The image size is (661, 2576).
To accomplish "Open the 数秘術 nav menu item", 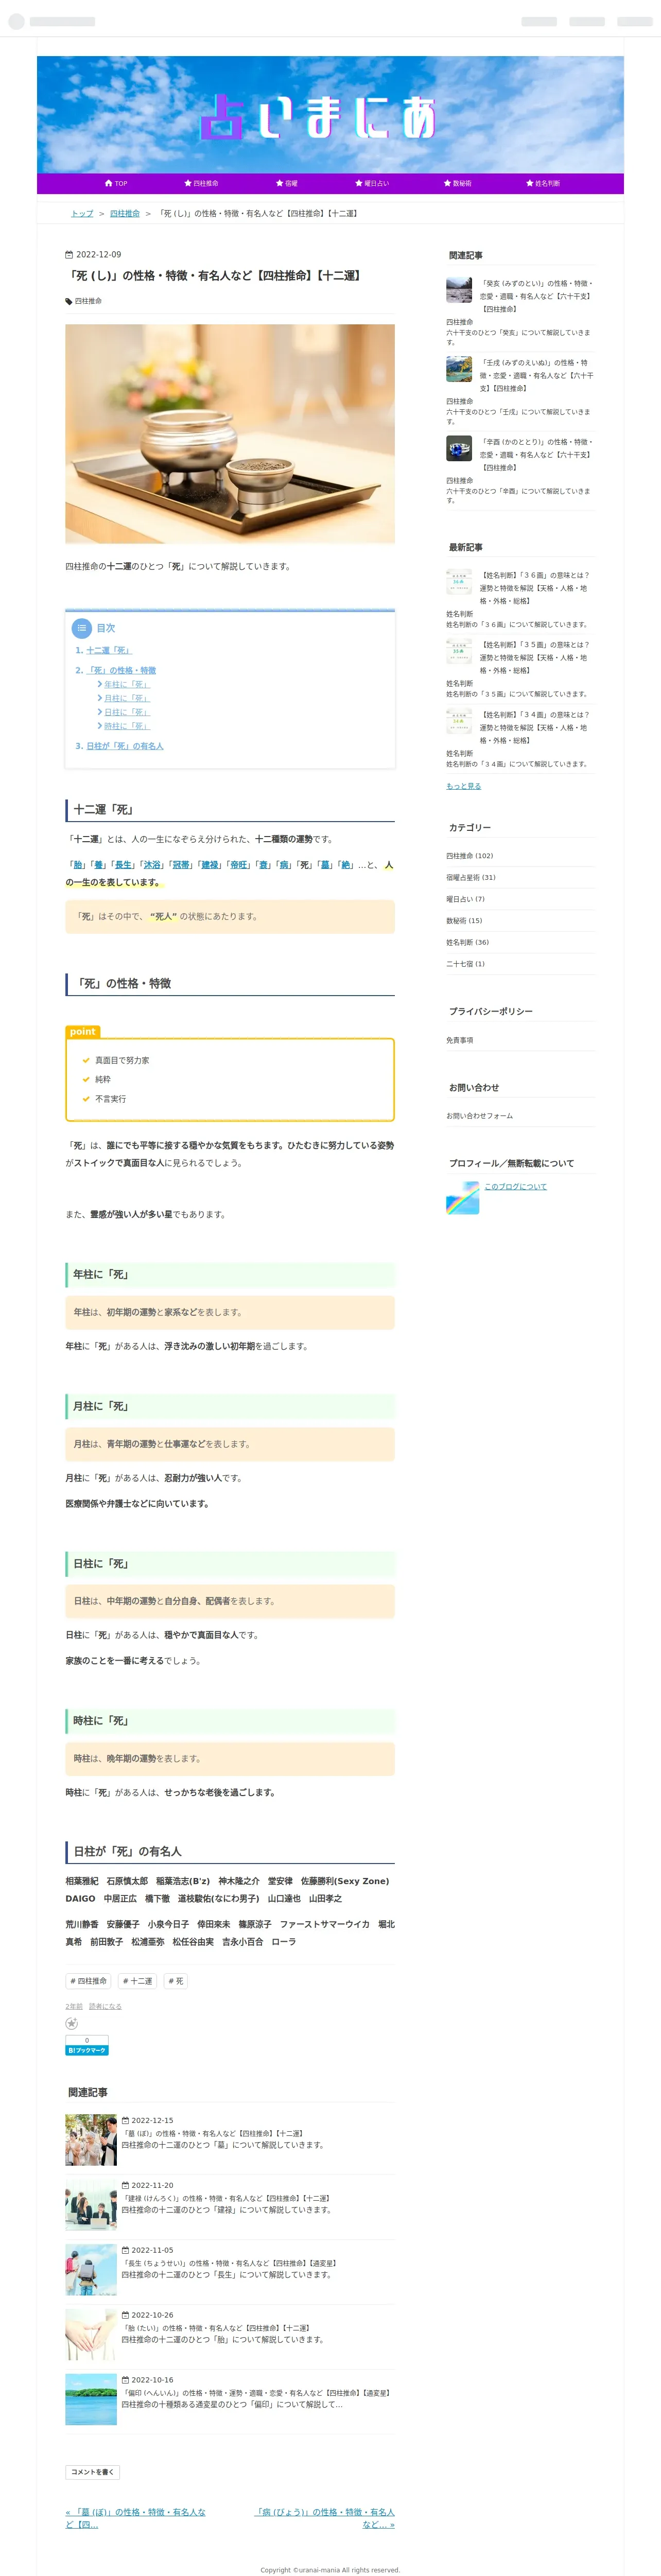I will [458, 184].
